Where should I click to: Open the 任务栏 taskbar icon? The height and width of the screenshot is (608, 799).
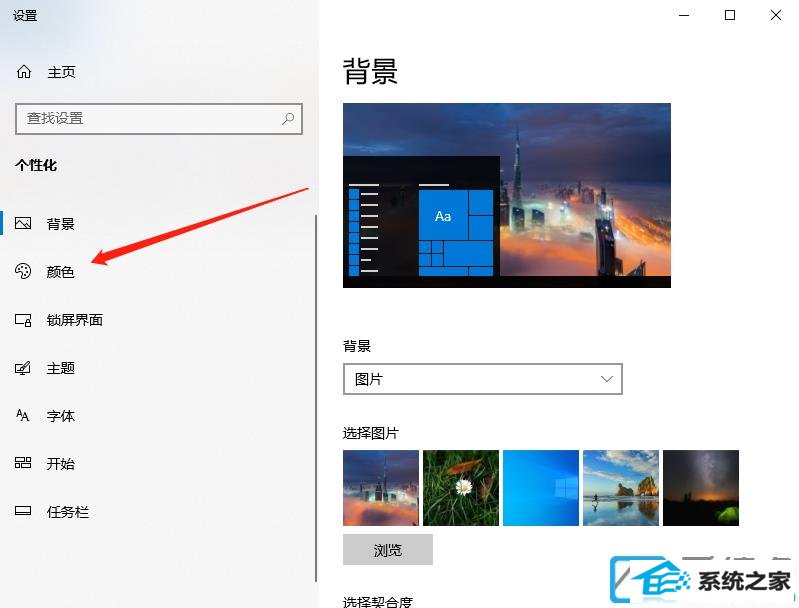coord(23,511)
